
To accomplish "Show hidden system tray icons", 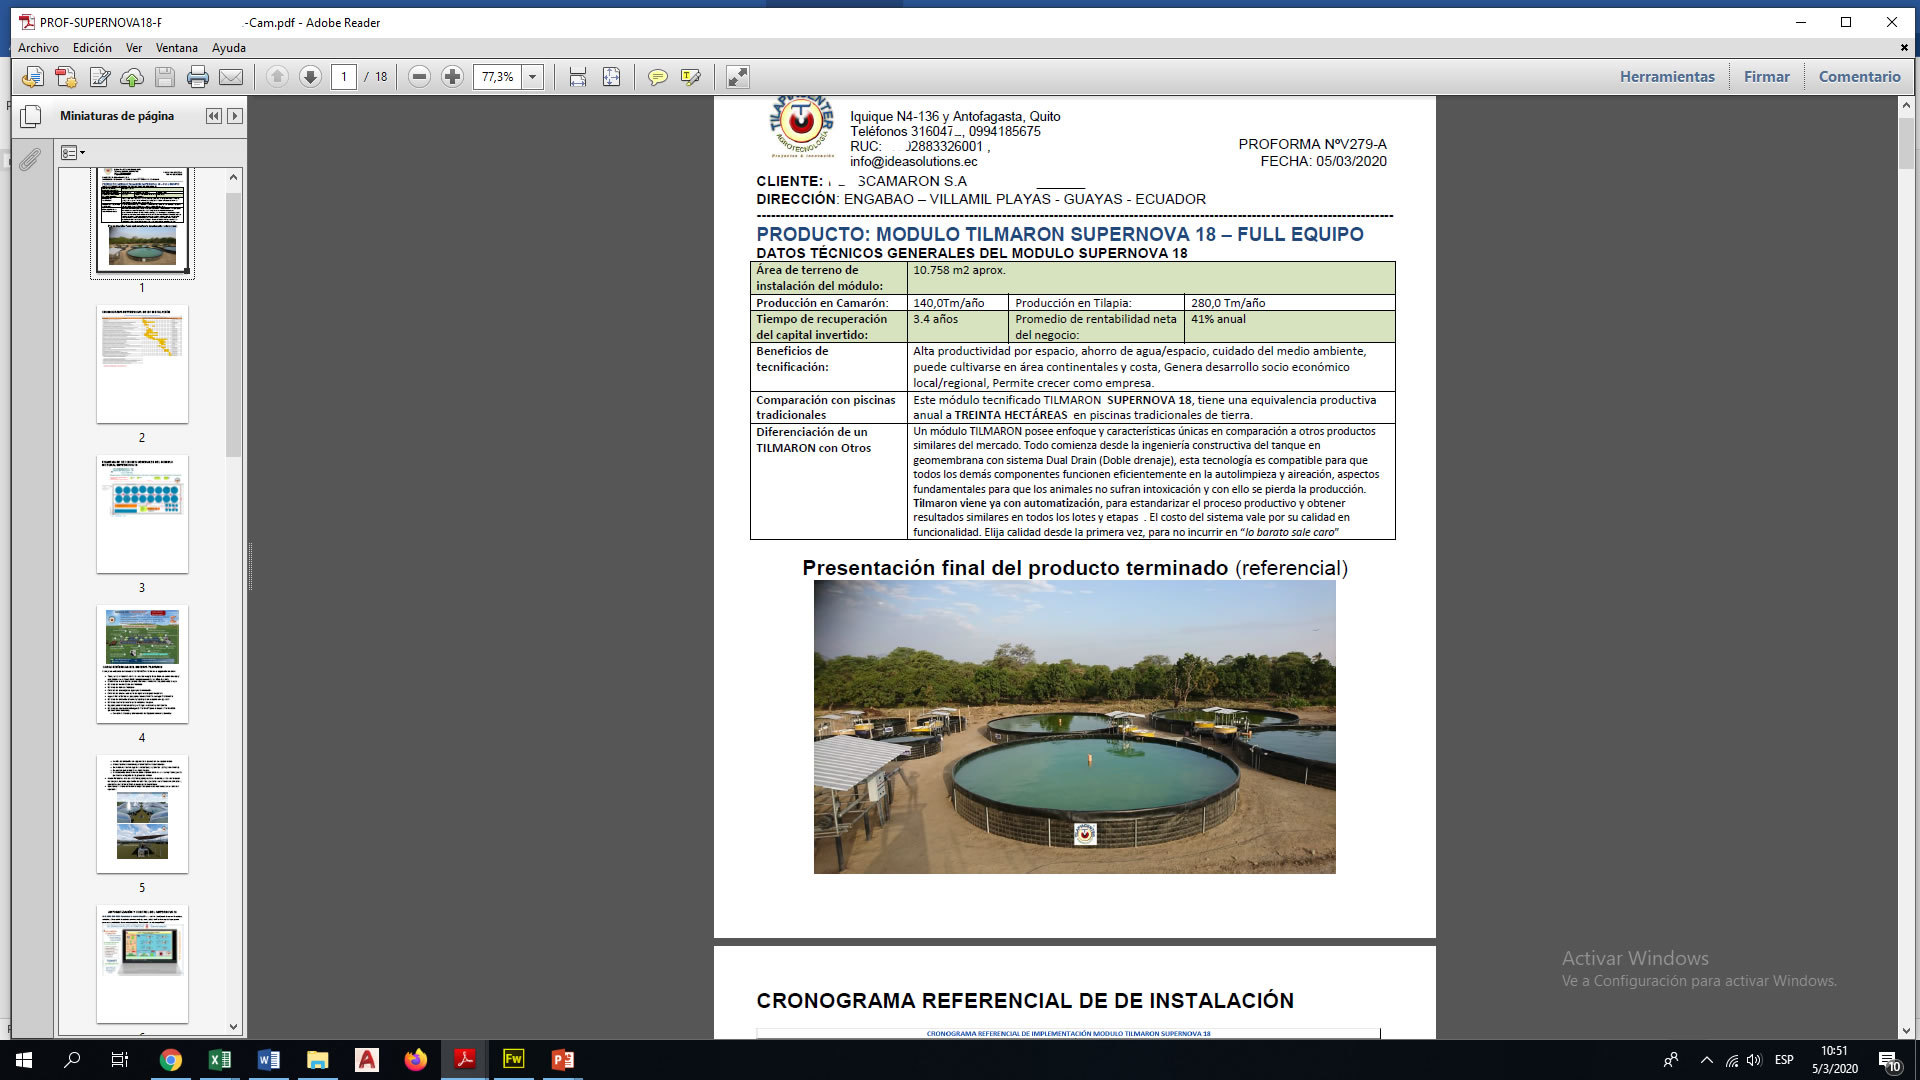I will pos(1706,1060).
